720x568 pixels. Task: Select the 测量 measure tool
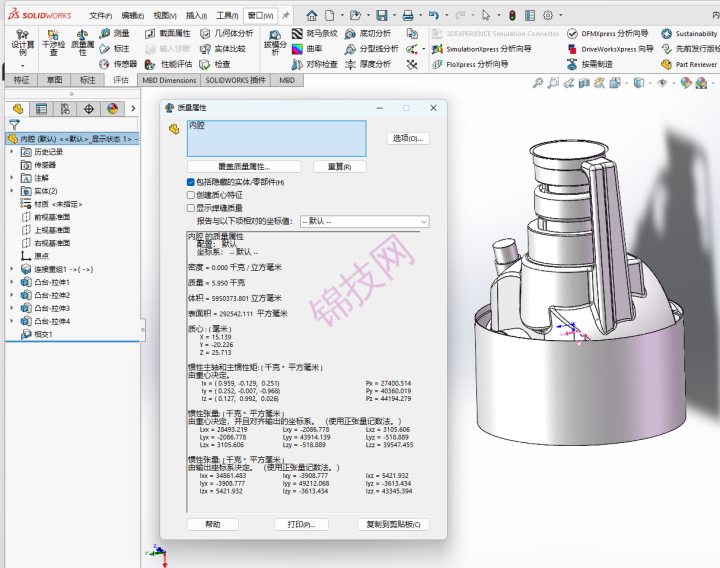tap(115, 33)
